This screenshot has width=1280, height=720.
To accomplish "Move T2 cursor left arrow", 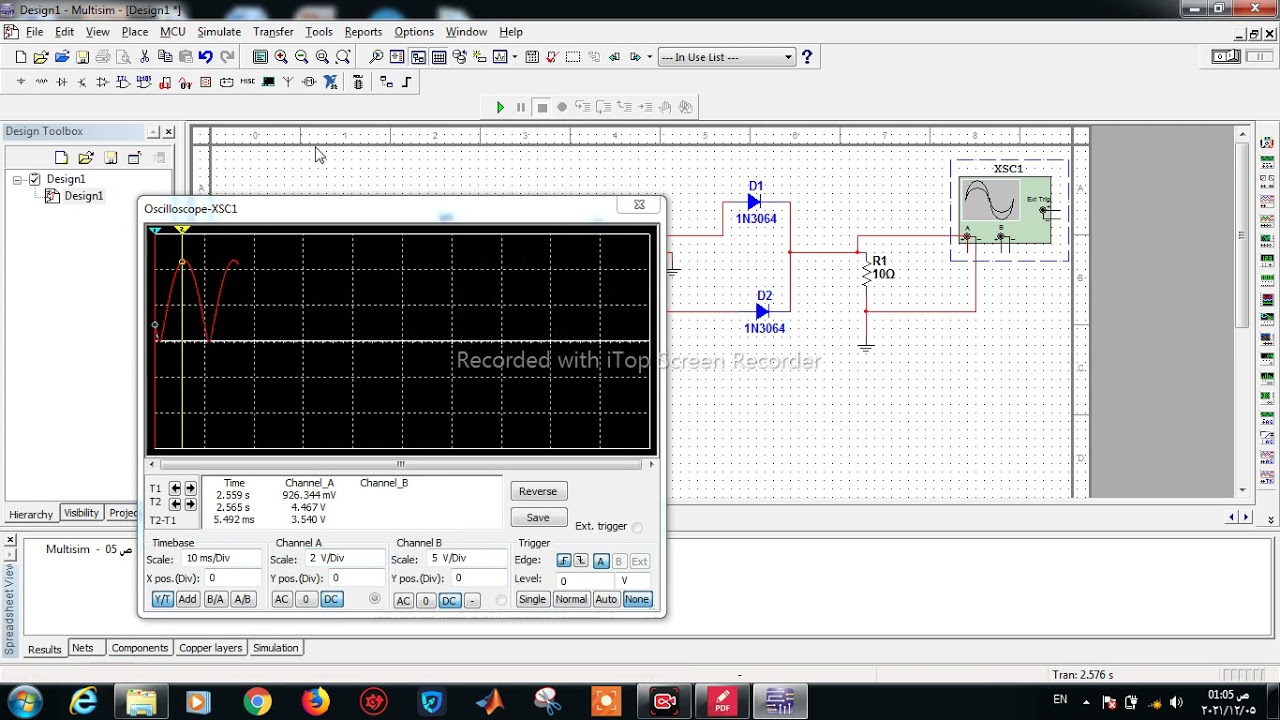I will 175,504.
